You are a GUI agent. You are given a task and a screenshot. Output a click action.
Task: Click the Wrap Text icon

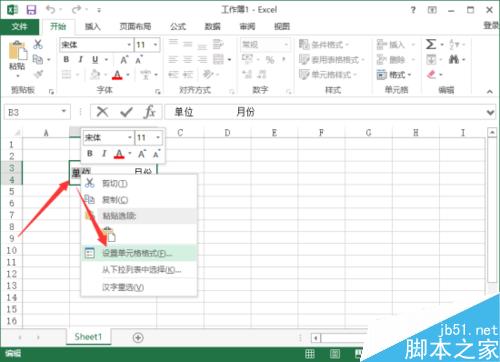(x=218, y=44)
